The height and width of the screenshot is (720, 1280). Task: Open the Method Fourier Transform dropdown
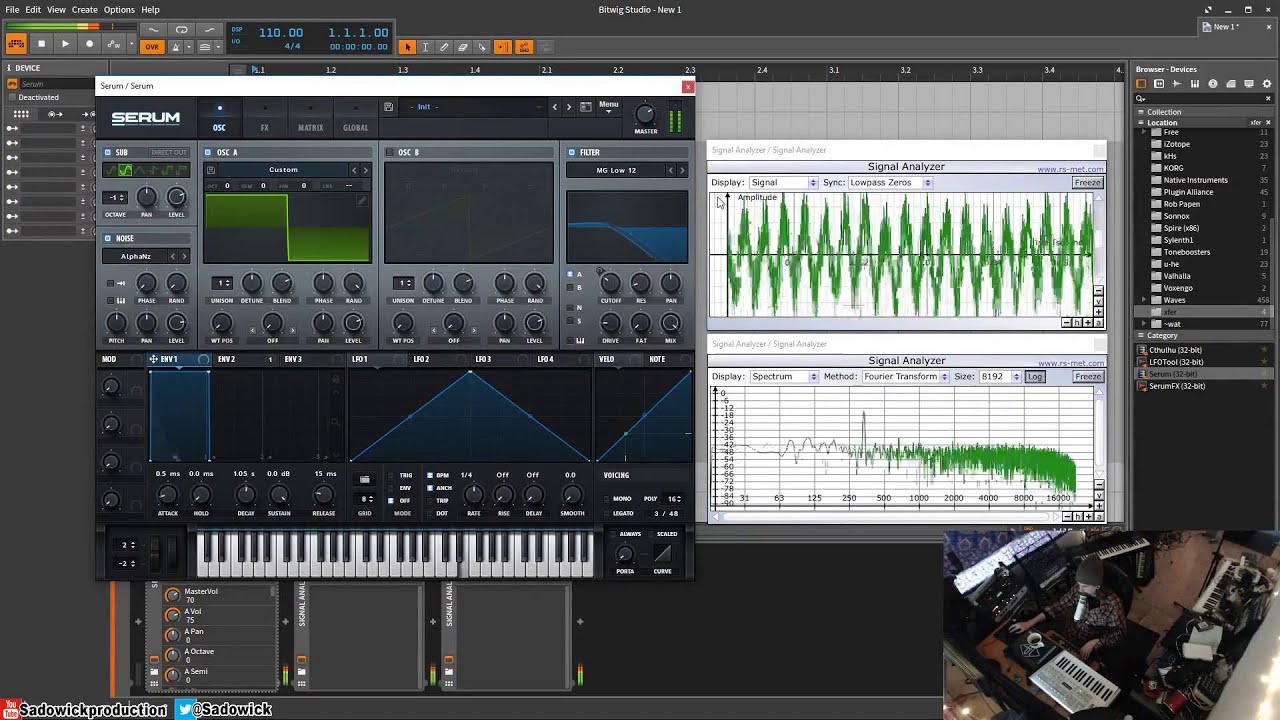tap(904, 377)
